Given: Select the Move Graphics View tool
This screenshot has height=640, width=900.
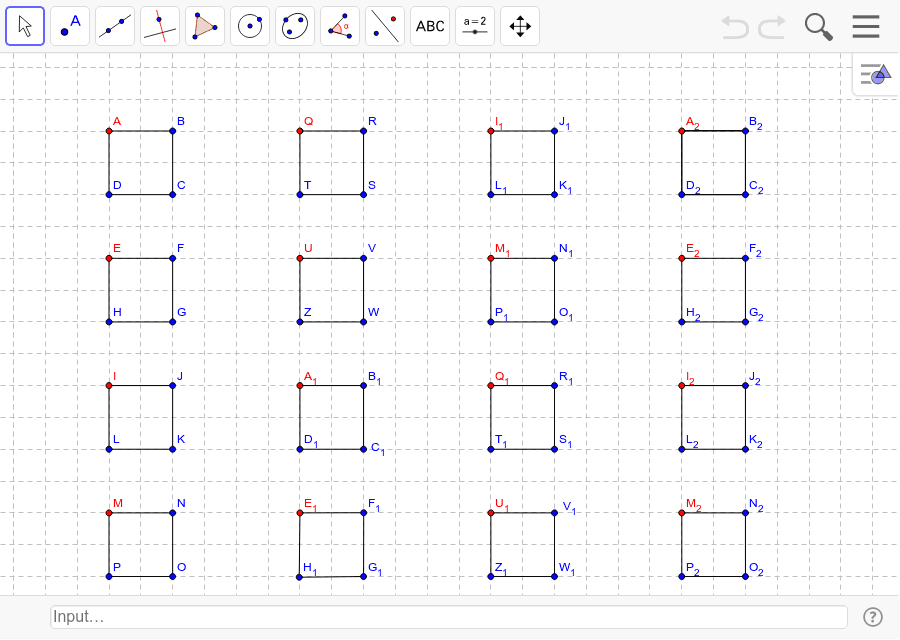Looking at the screenshot, I should click(x=519, y=25).
